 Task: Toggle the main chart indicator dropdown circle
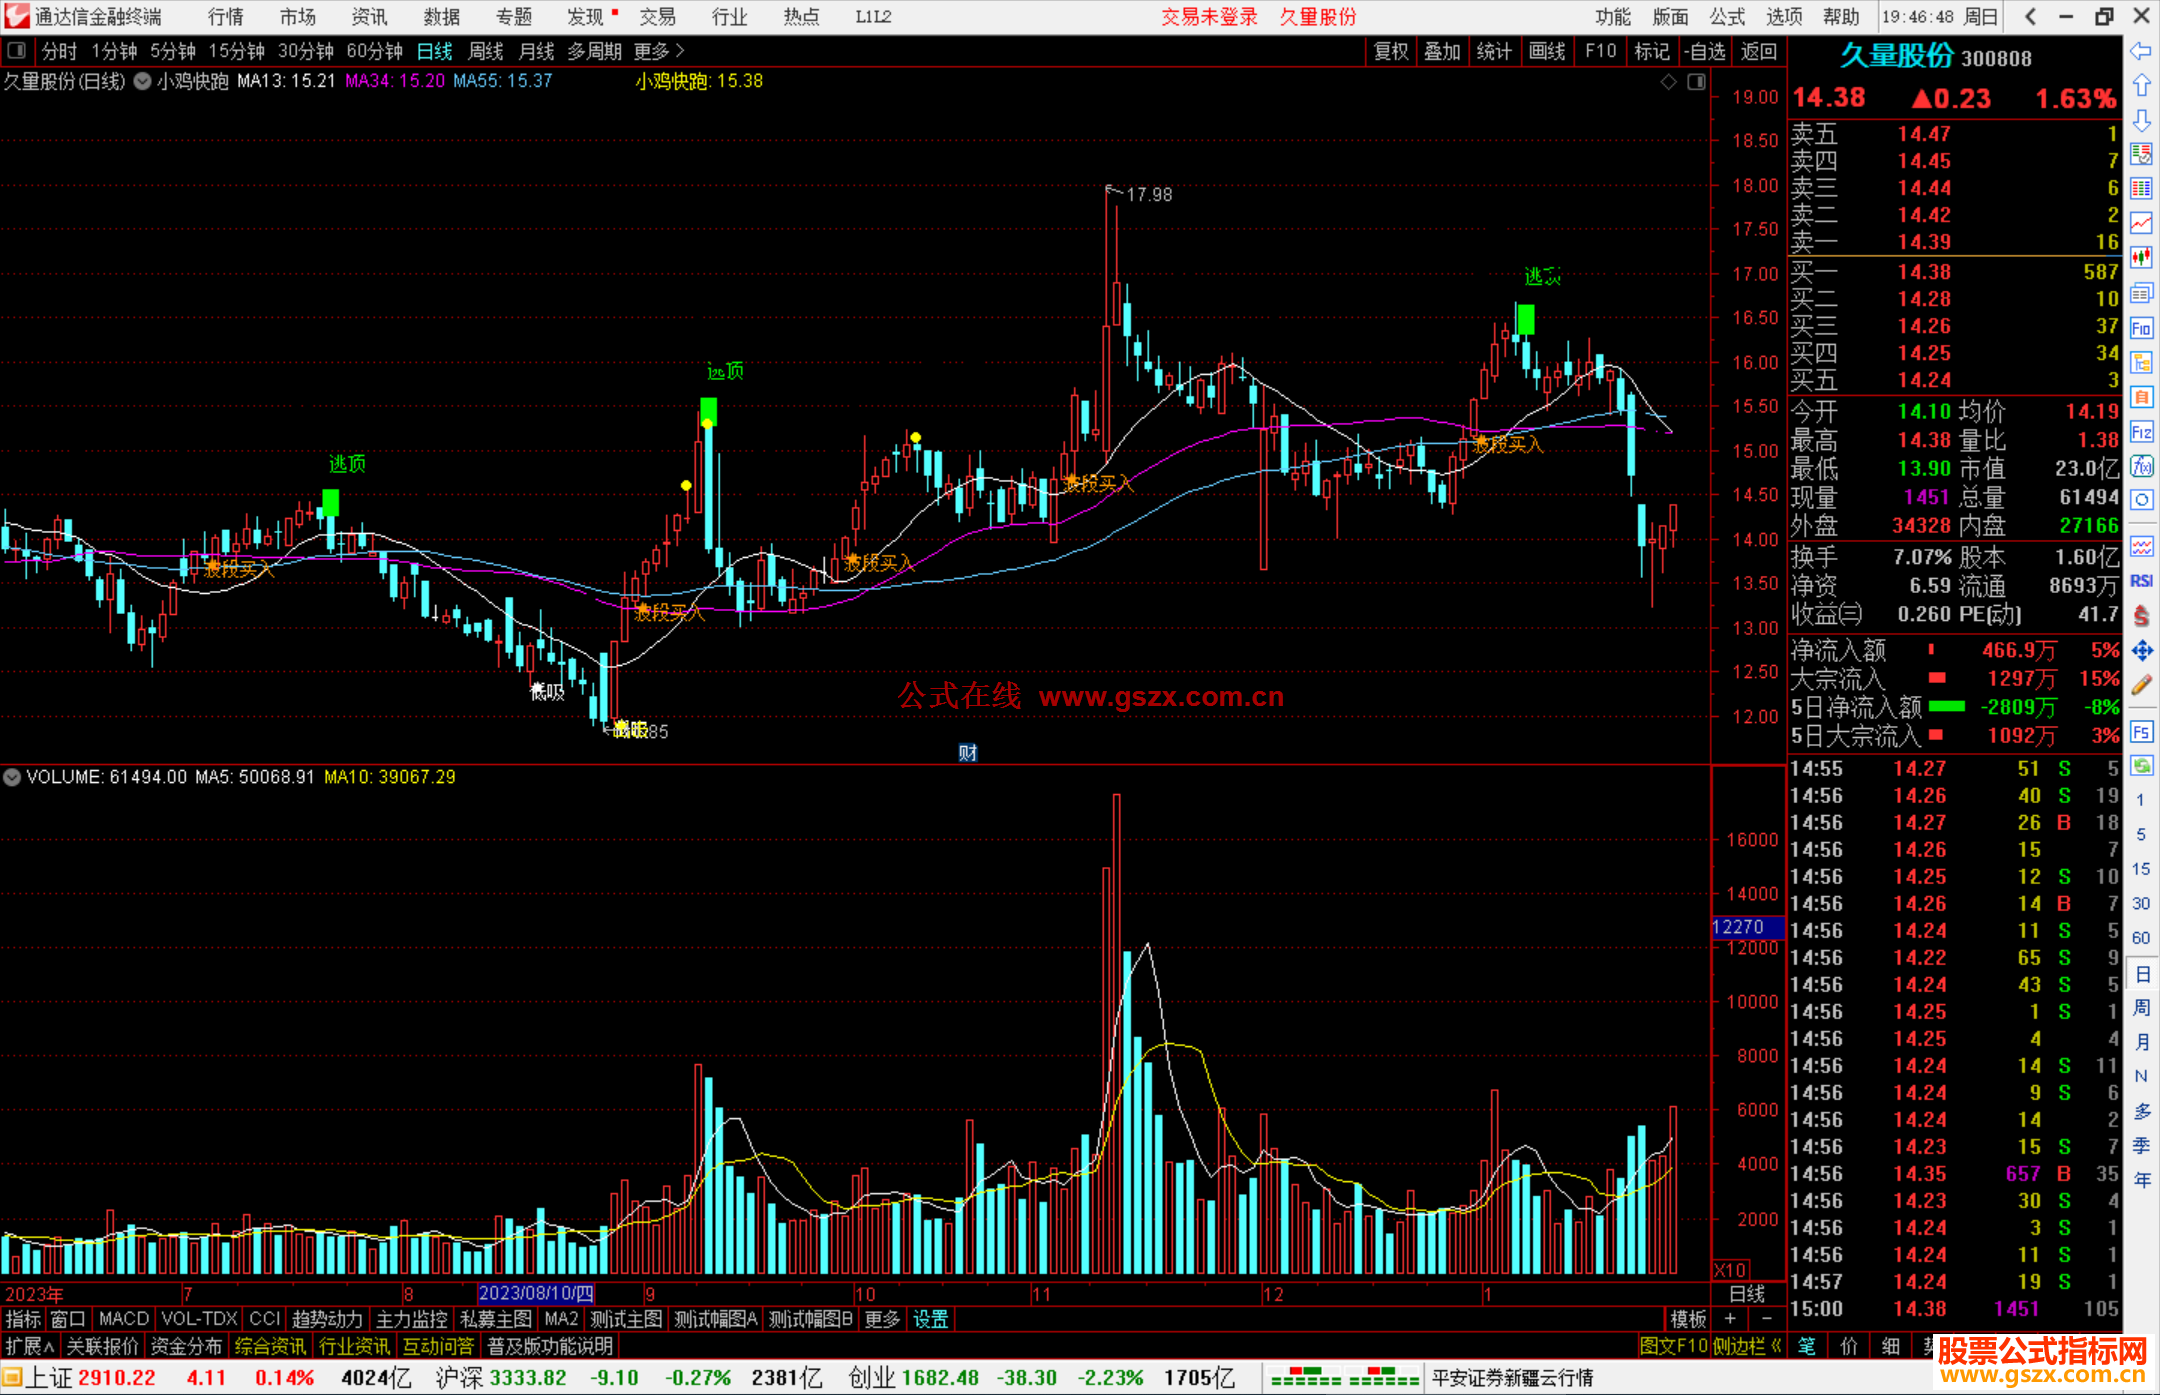pyautogui.click(x=143, y=82)
